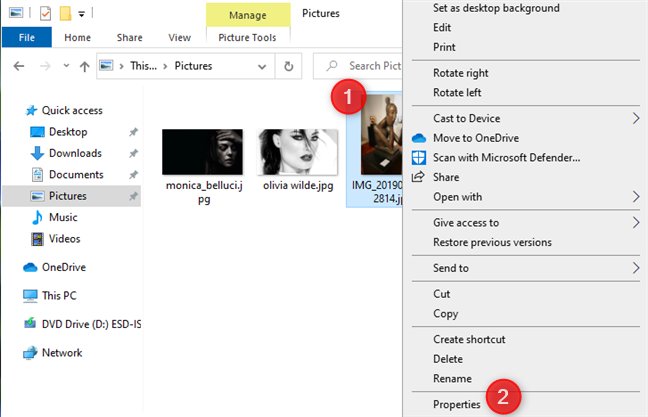Click the 'This...' breadcrumb in address bar
The image size is (648, 417).
(x=143, y=66)
